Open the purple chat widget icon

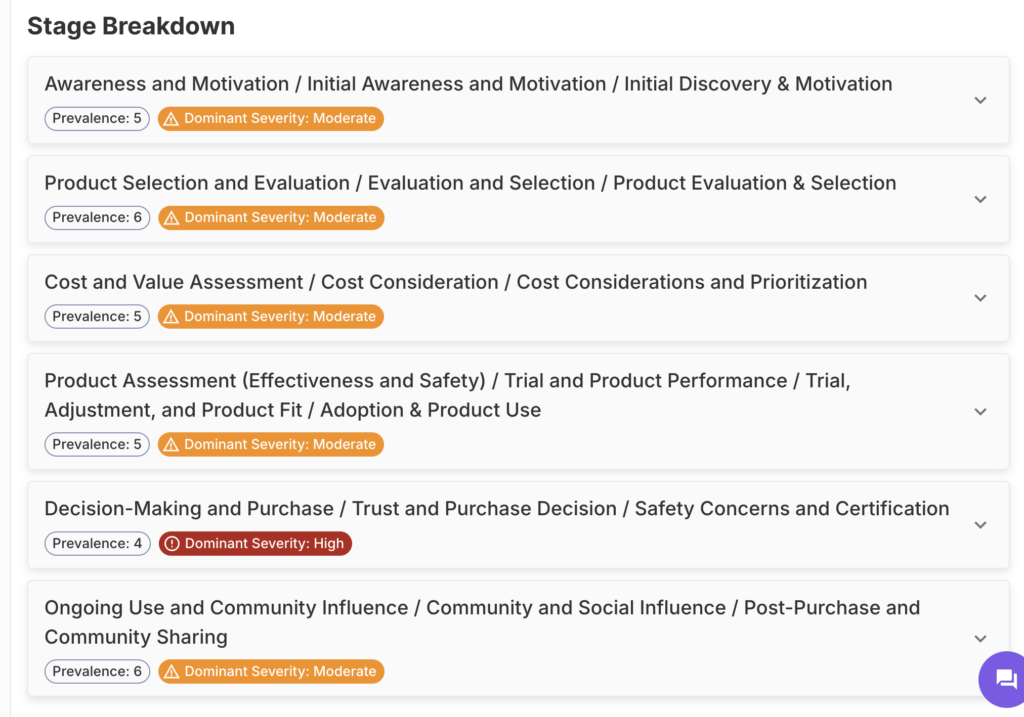click(x=1004, y=679)
